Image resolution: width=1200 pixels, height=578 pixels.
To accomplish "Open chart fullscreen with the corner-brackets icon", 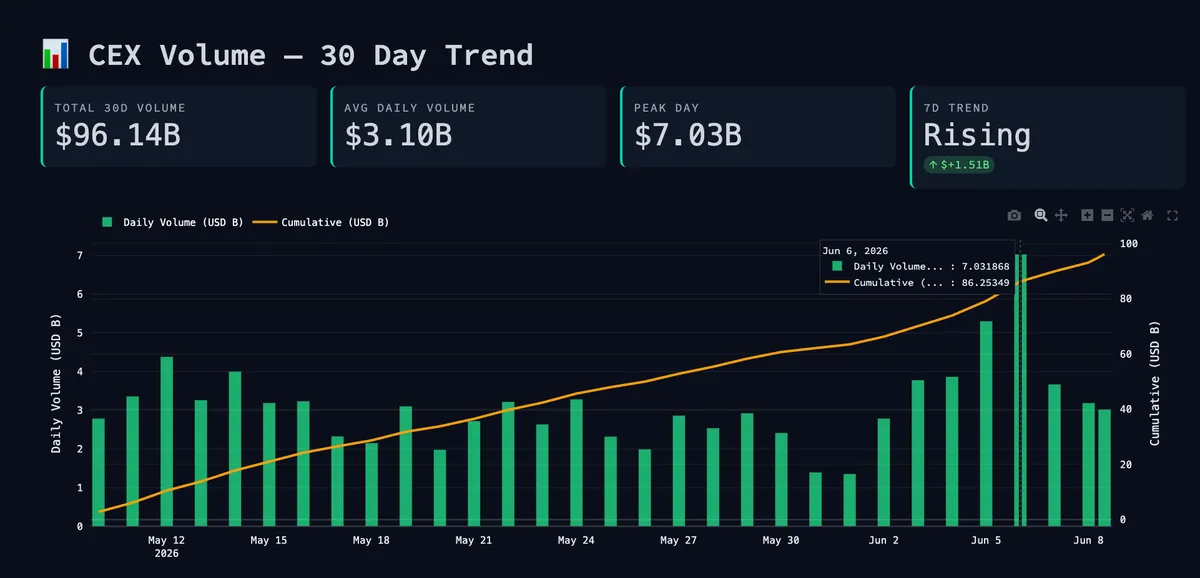I will pyautogui.click(x=1173, y=215).
